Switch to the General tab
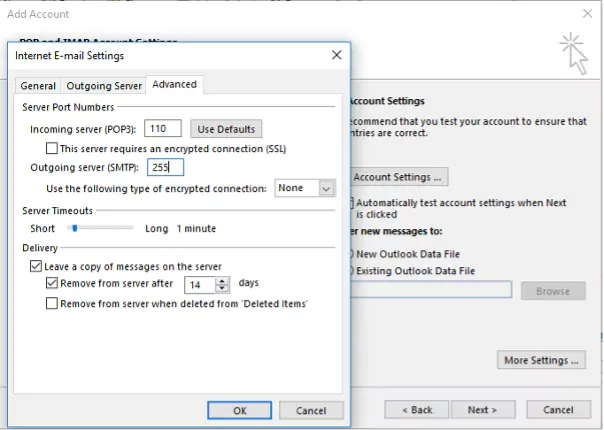This screenshot has height=430, width=604. [38, 86]
